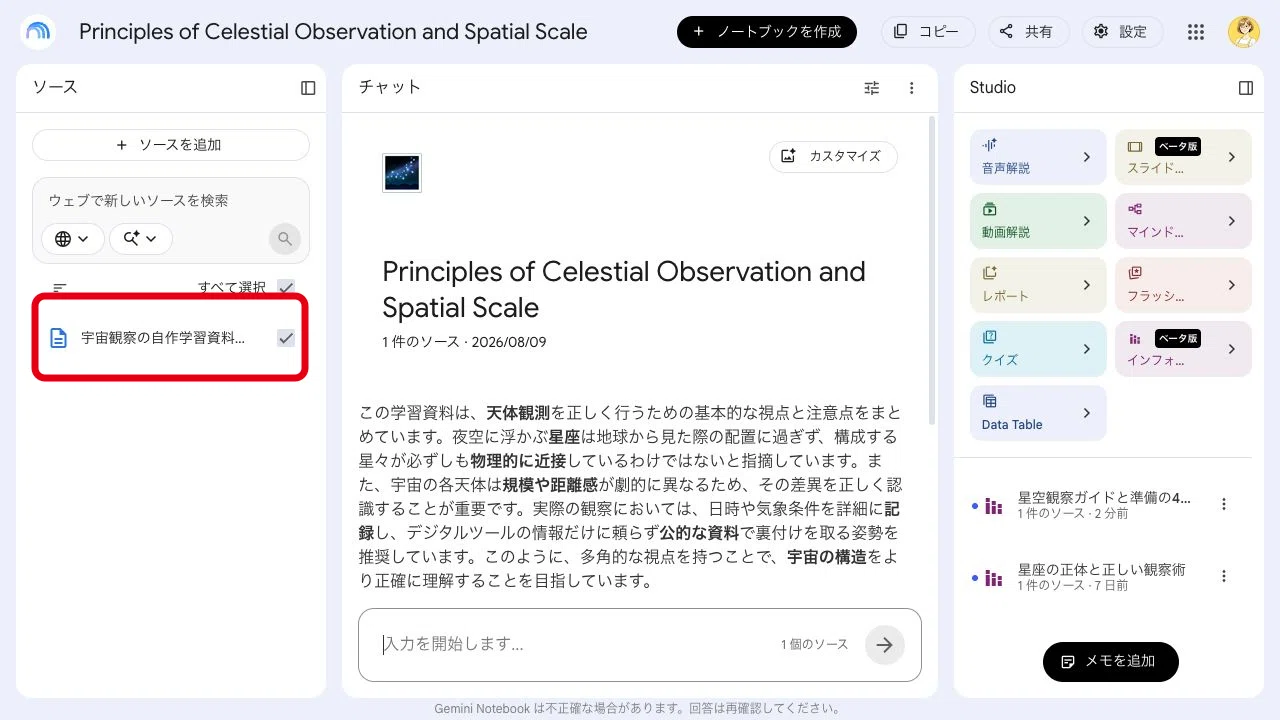Uncheck the 宇宙観察の自作学習資料 source checkbox
1280x720 pixels.
(286, 338)
